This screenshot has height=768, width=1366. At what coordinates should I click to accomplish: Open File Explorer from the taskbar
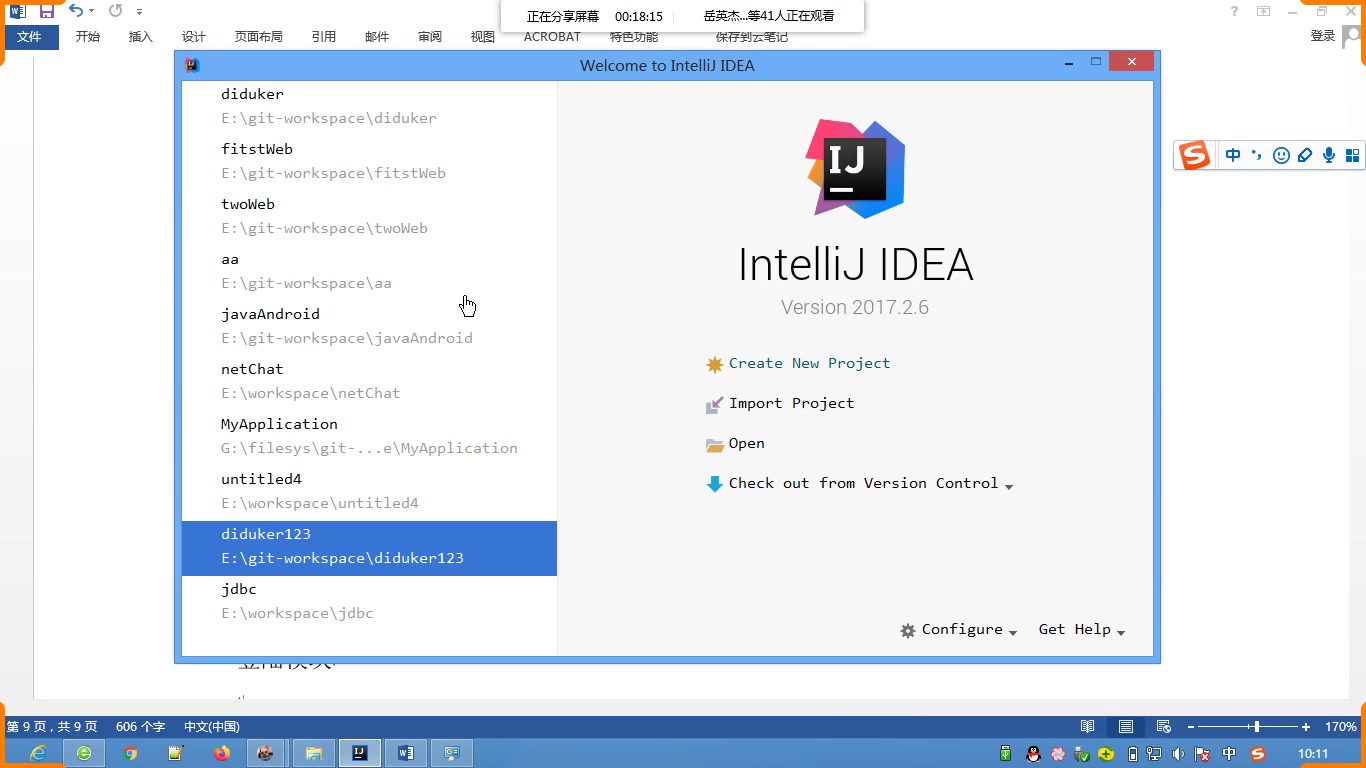tap(313, 753)
